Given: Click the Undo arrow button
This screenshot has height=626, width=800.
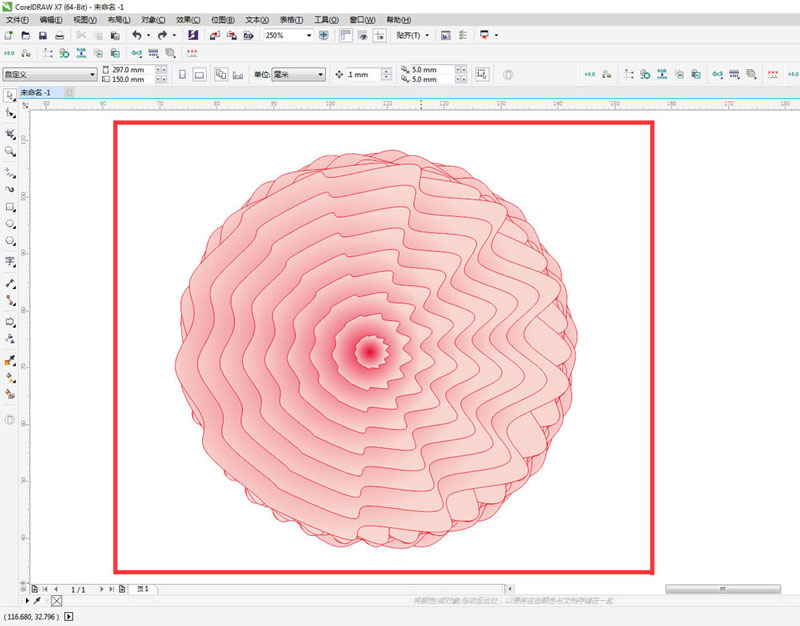Looking at the screenshot, I should [137, 35].
